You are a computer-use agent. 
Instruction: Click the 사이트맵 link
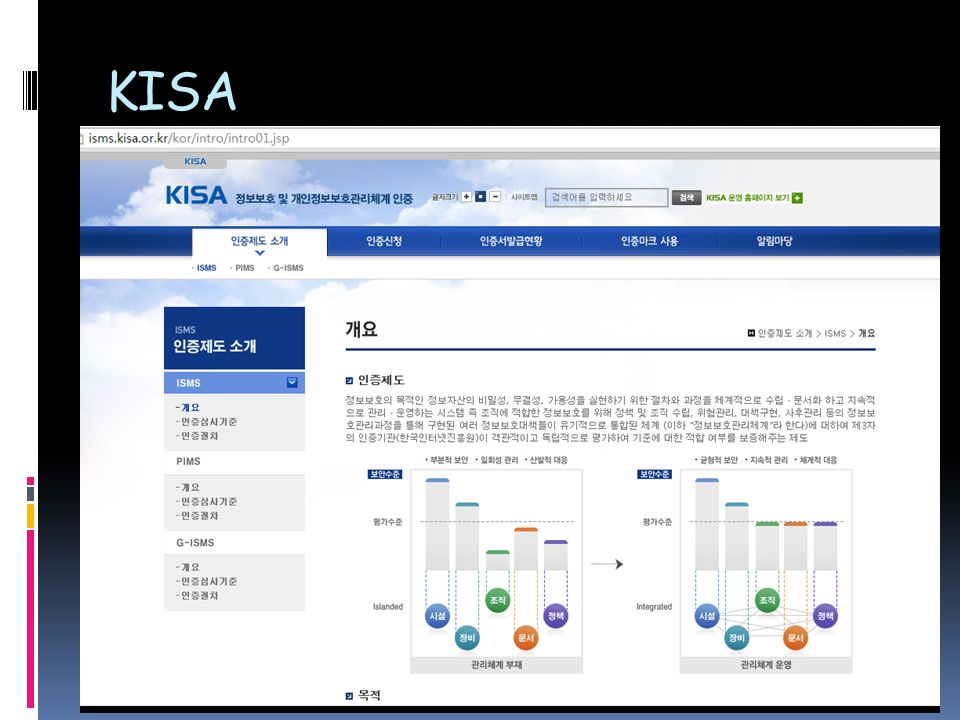point(524,197)
